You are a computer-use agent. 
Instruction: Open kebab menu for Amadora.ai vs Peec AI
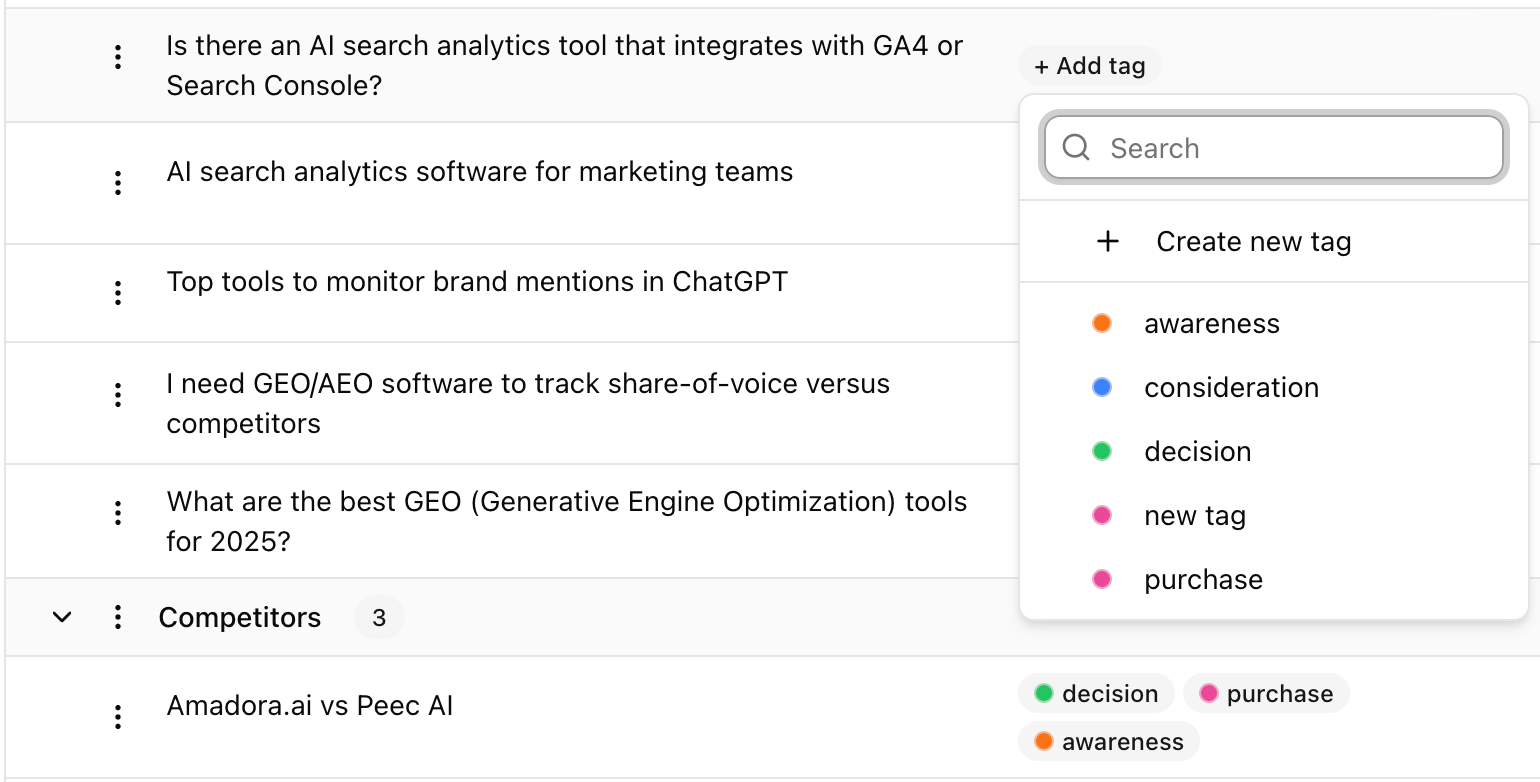tap(118, 717)
